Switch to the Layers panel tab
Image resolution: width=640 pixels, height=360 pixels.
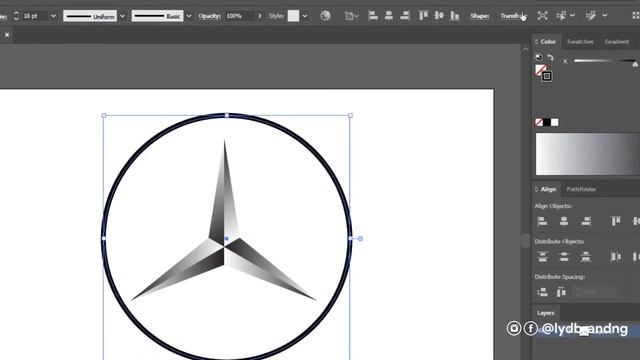tap(546, 313)
